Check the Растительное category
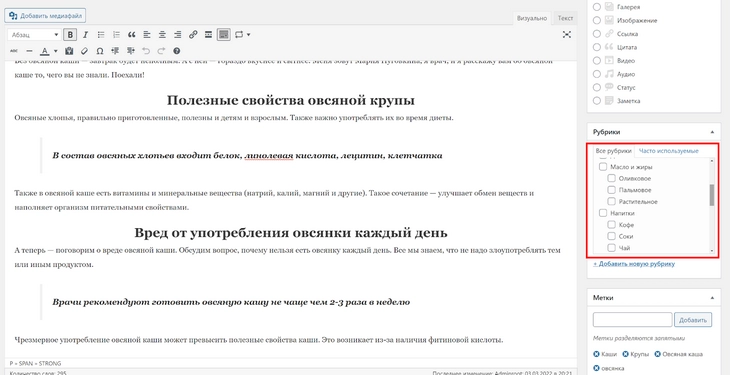730x375 pixels. [612, 202]
